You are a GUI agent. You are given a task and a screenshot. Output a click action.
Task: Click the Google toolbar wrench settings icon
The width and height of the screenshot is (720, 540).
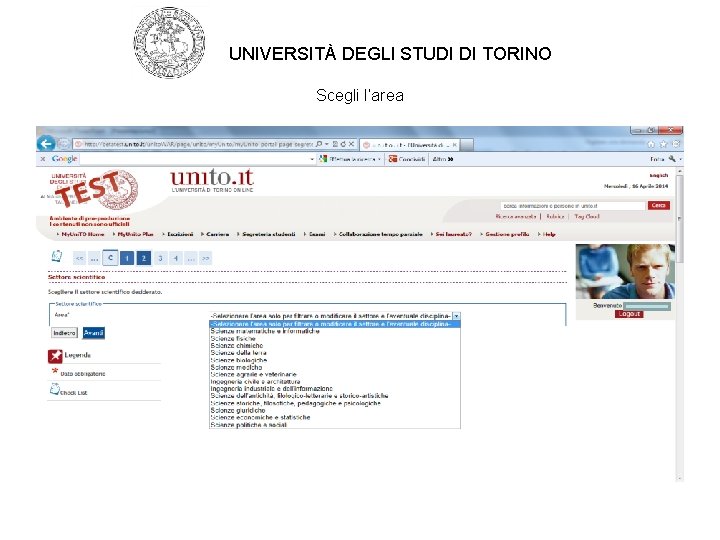pyautogui.click(x=672, y=159)
